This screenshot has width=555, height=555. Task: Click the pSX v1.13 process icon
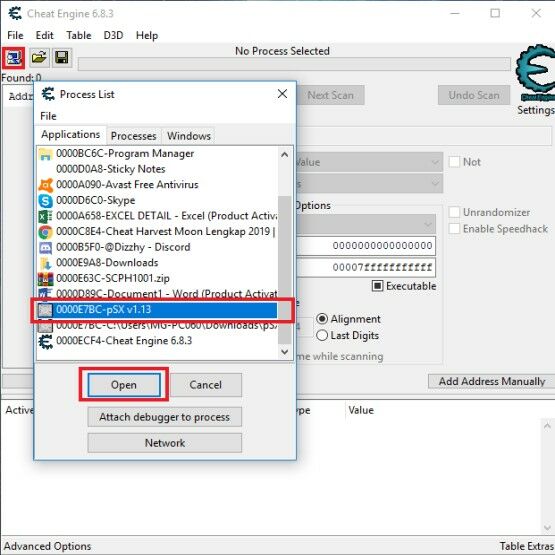45,310
